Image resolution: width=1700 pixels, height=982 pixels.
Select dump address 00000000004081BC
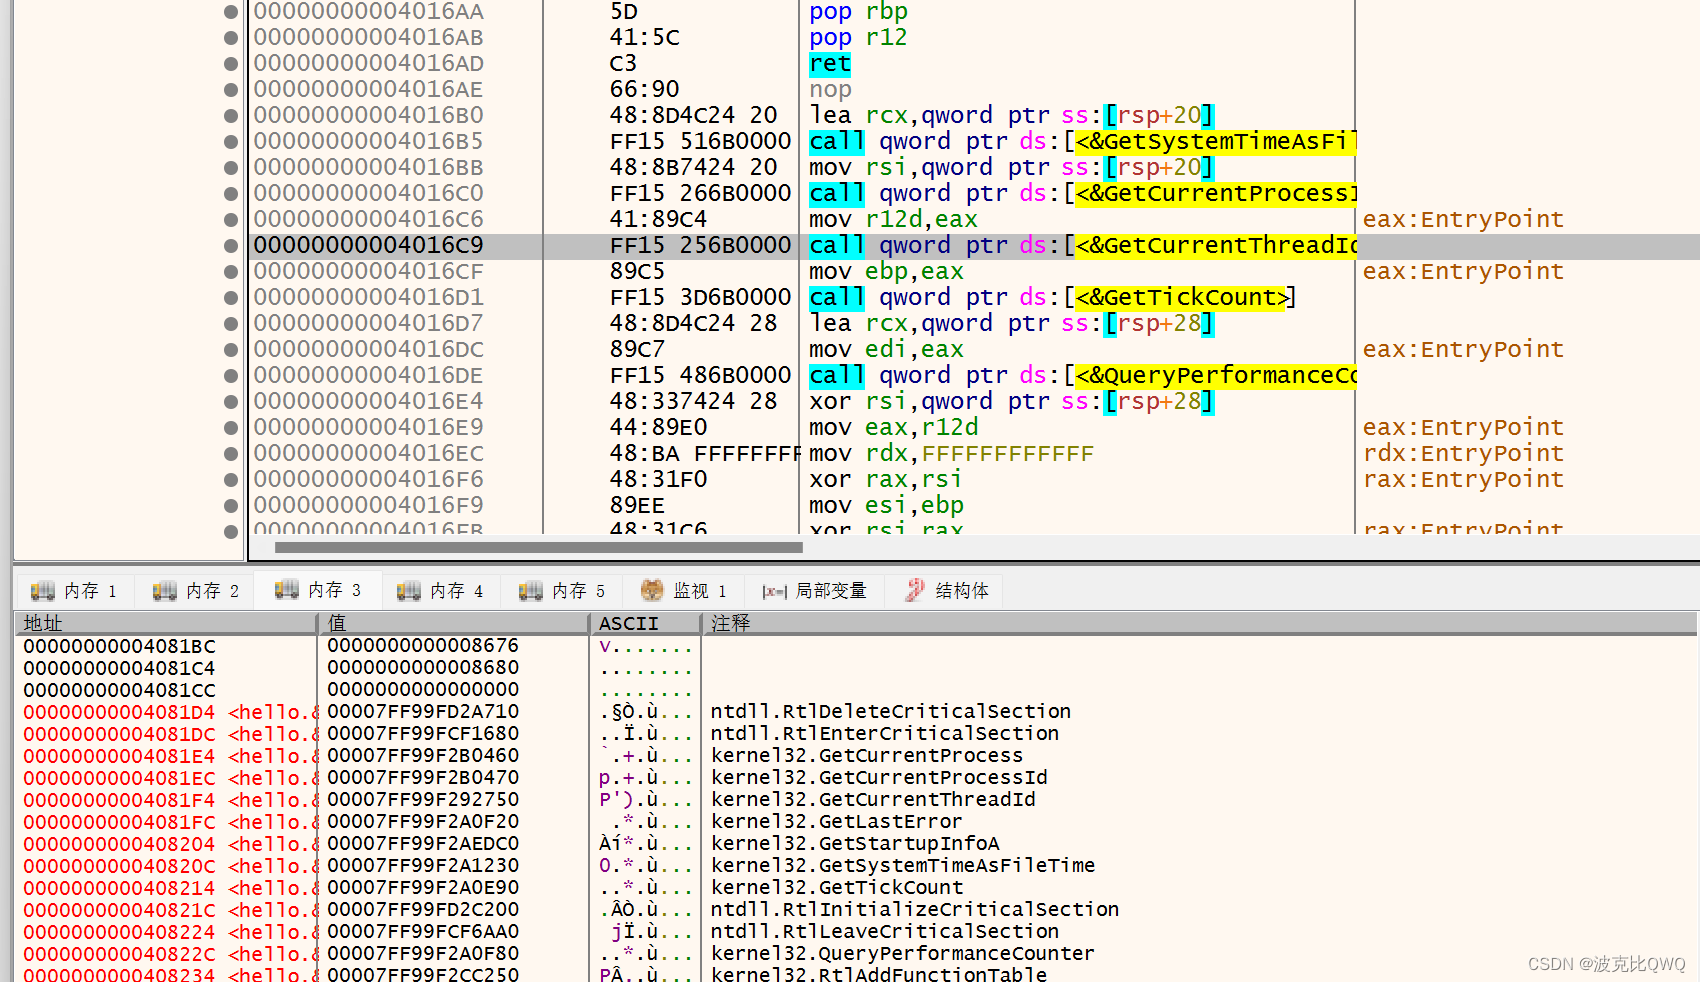coord(119,646)
